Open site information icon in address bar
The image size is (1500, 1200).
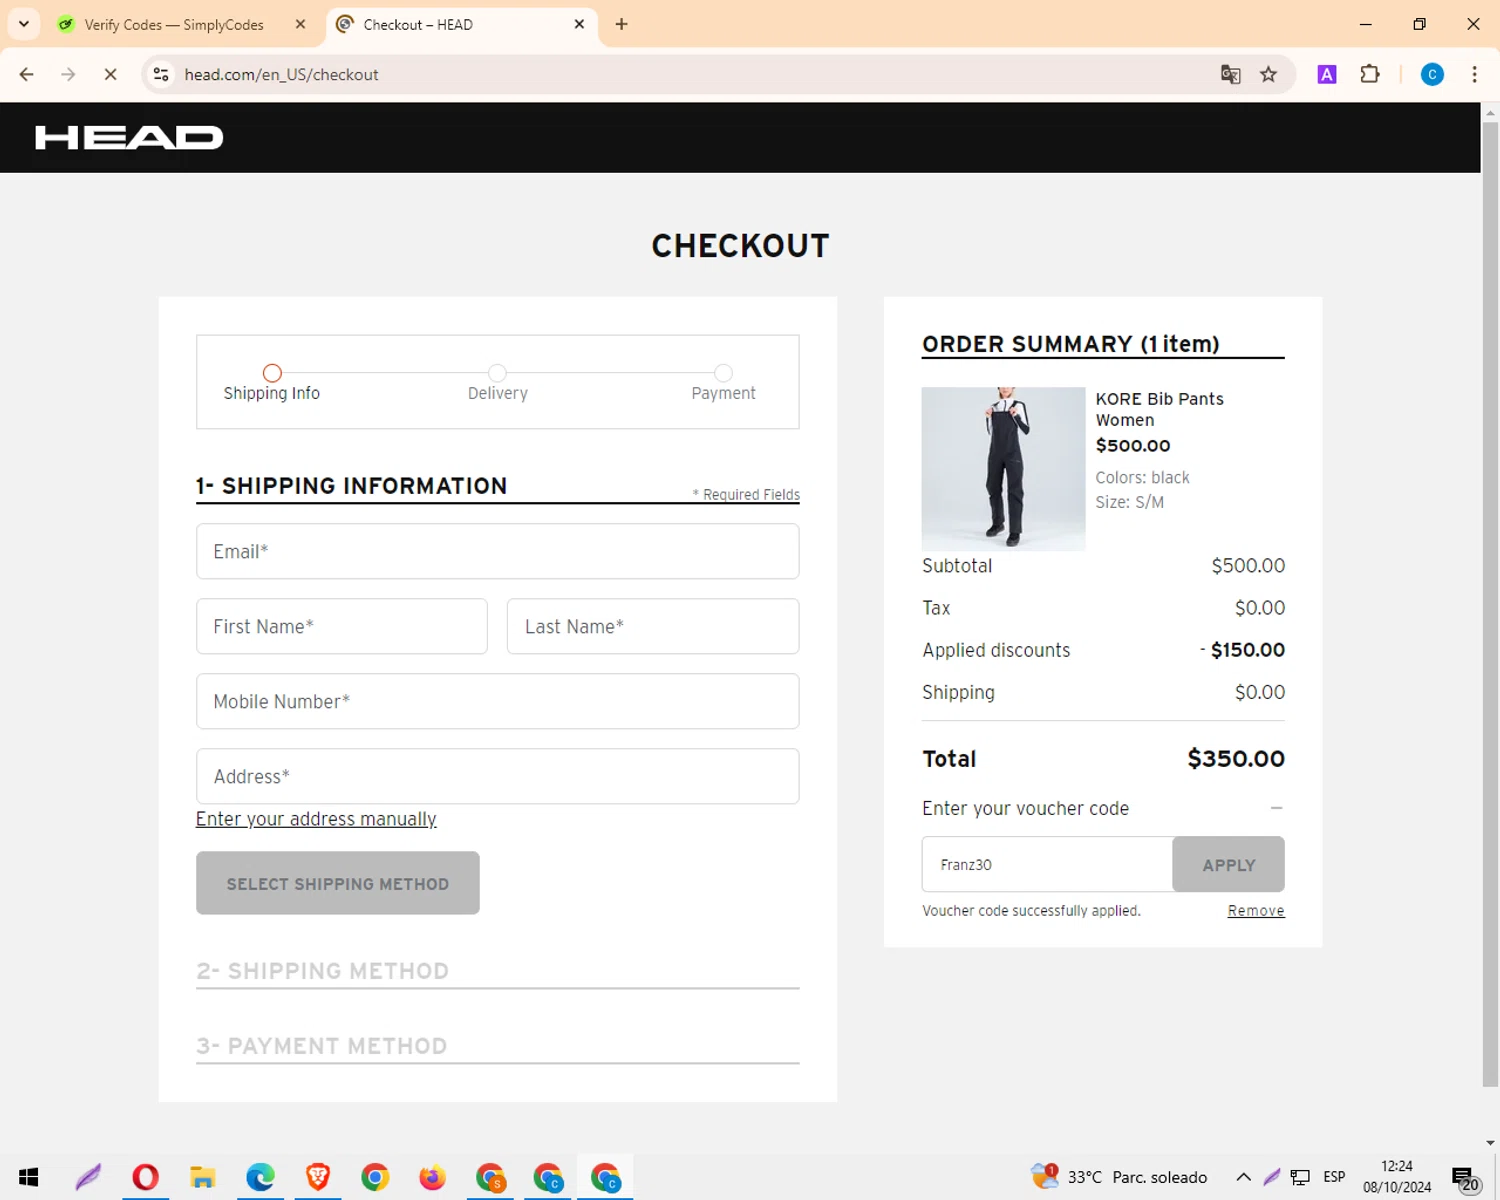161,74
